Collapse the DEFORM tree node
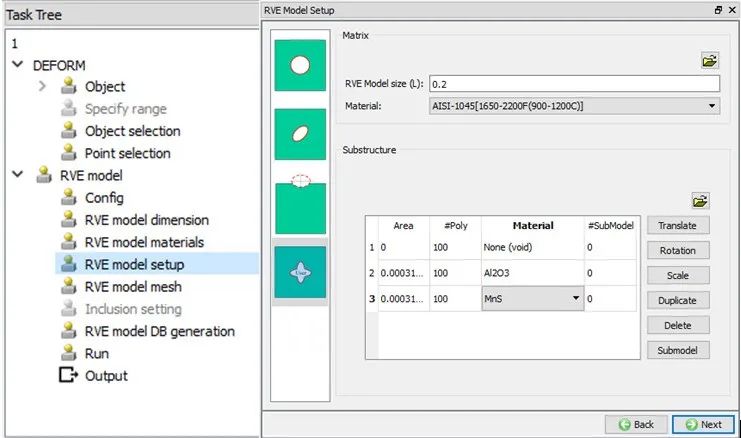This screenshot has height=438, width=741. pos(17,64)
